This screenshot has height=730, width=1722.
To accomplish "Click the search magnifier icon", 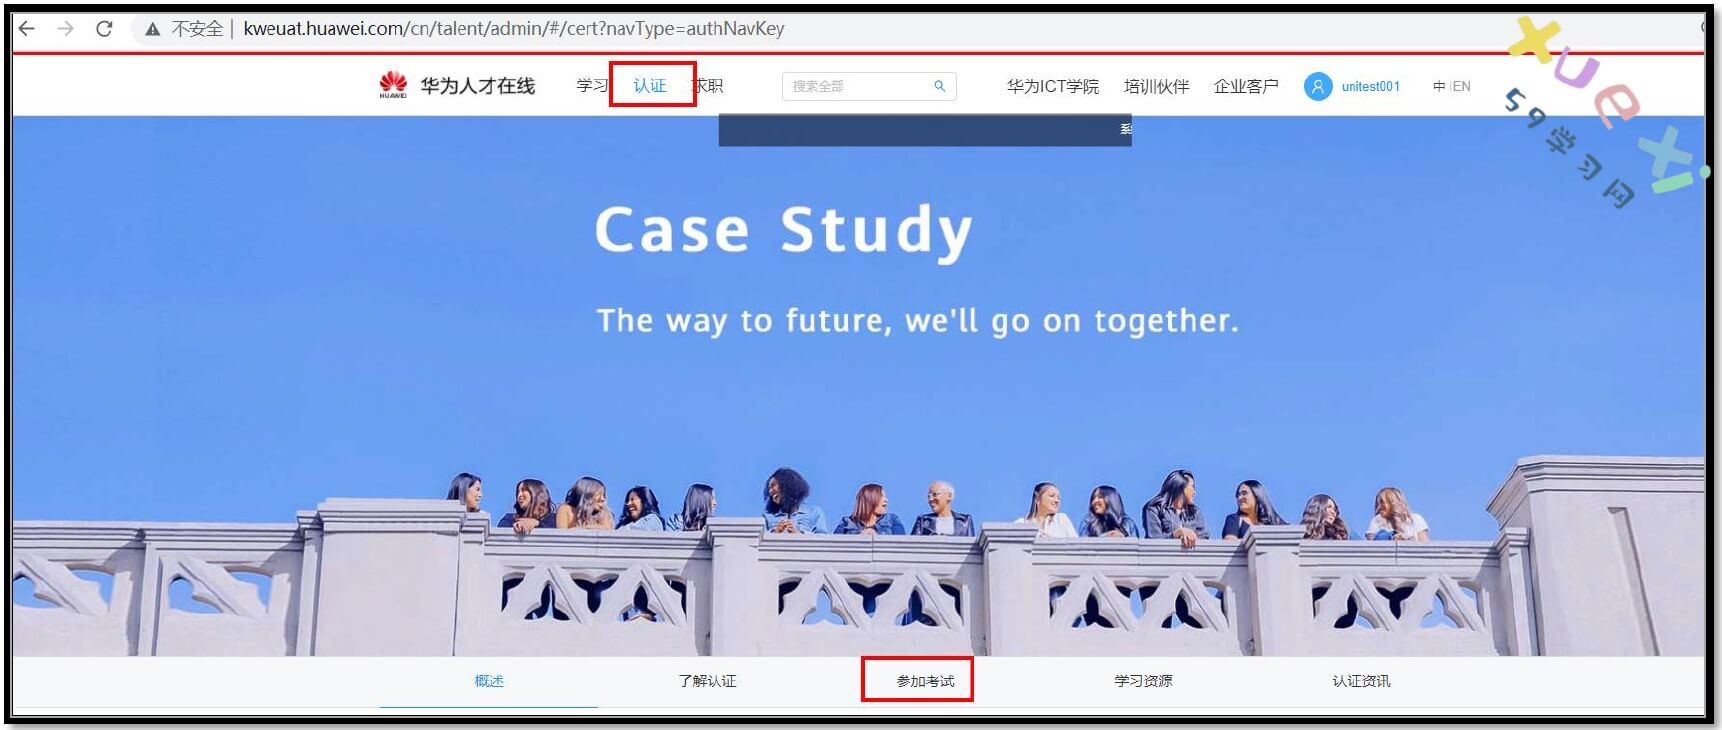I will tap(939, 86).
